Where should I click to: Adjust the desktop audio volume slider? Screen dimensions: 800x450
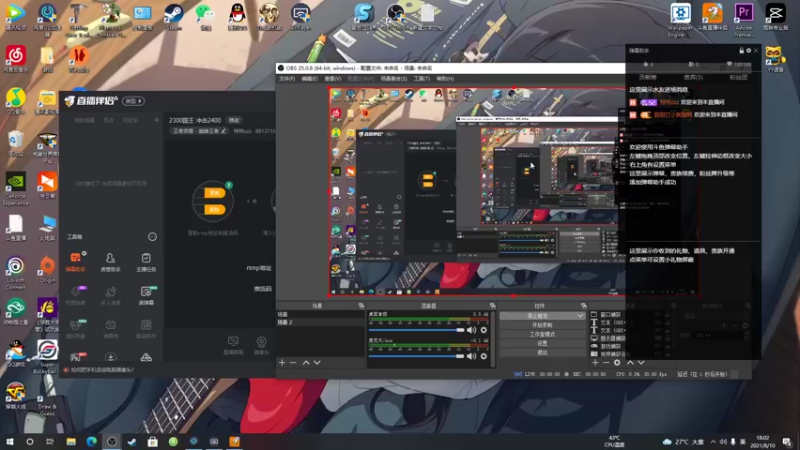[416, 330]
